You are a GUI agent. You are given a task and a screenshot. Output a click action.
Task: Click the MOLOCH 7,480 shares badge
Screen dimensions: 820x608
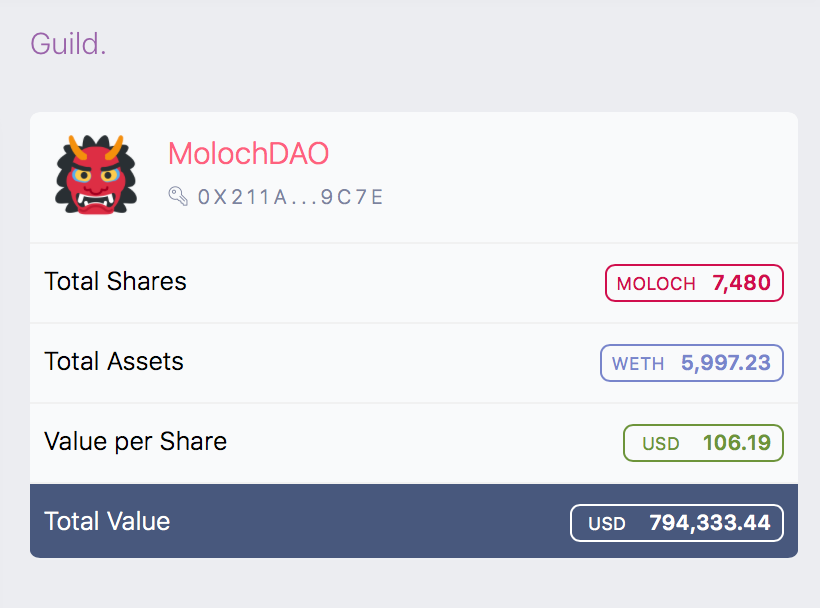pos(694,283)
